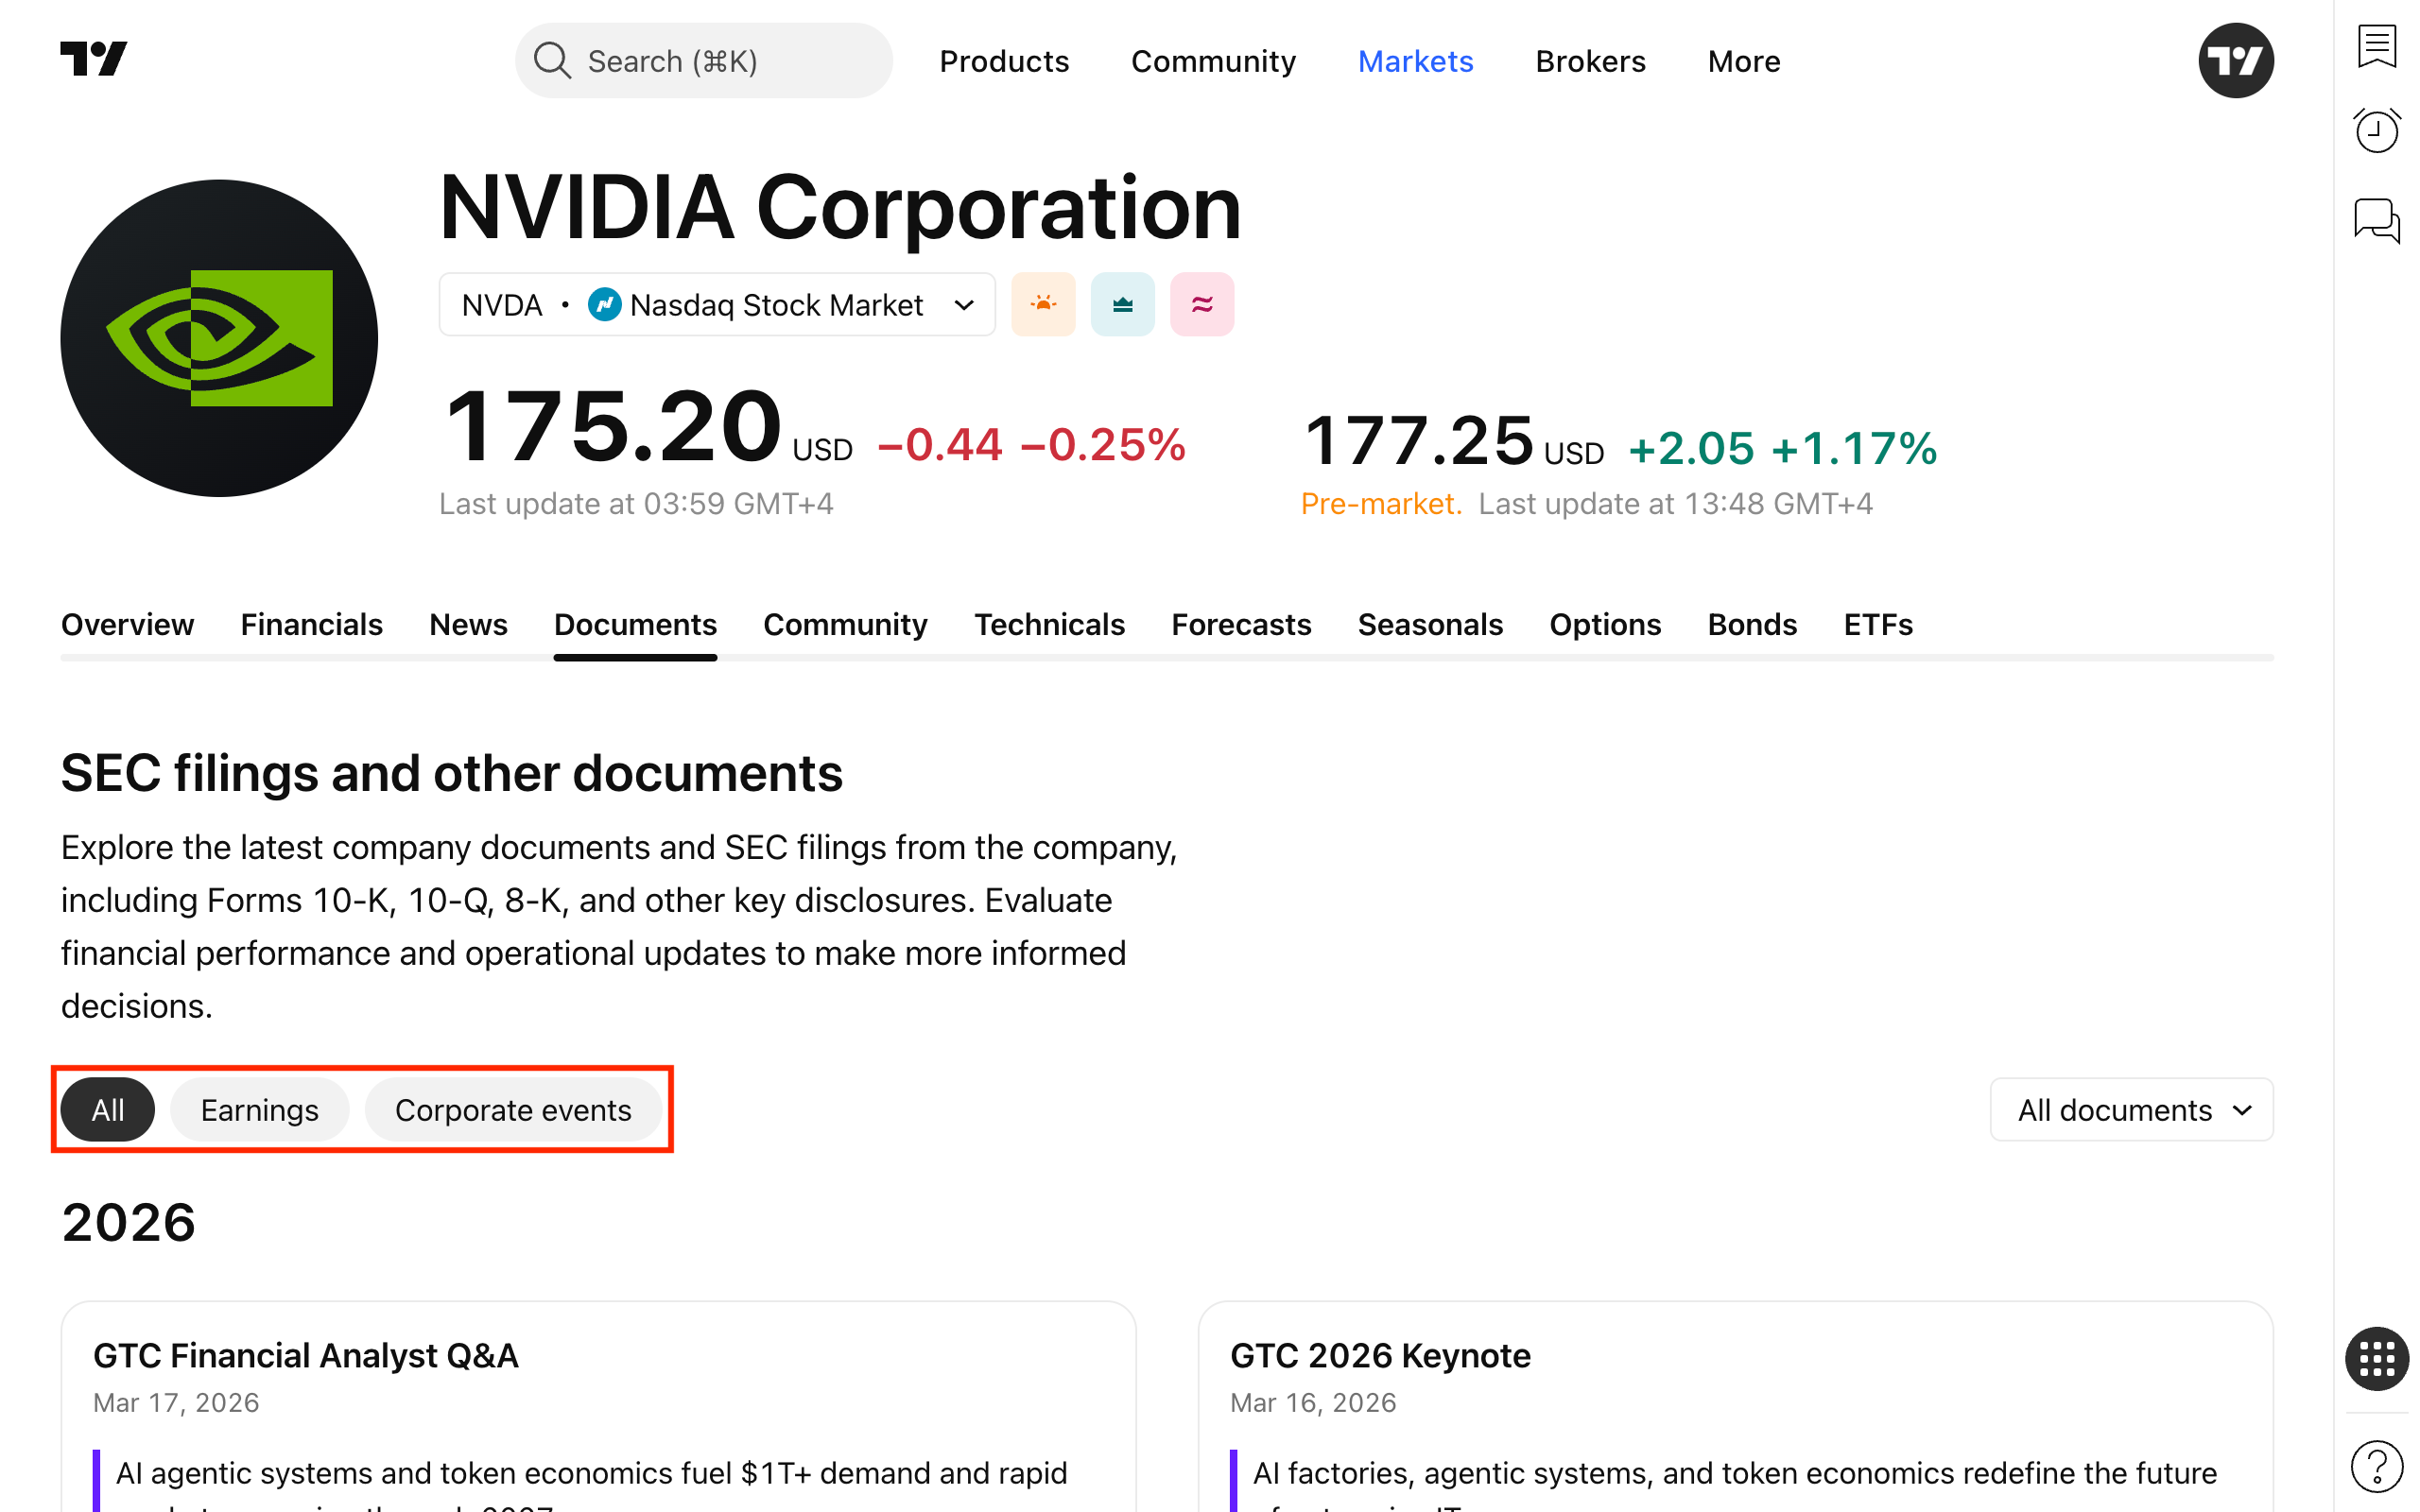Viewport: 2420px width, 1512px height.
Task: Click the Search input field
Action: coord(704,61)
